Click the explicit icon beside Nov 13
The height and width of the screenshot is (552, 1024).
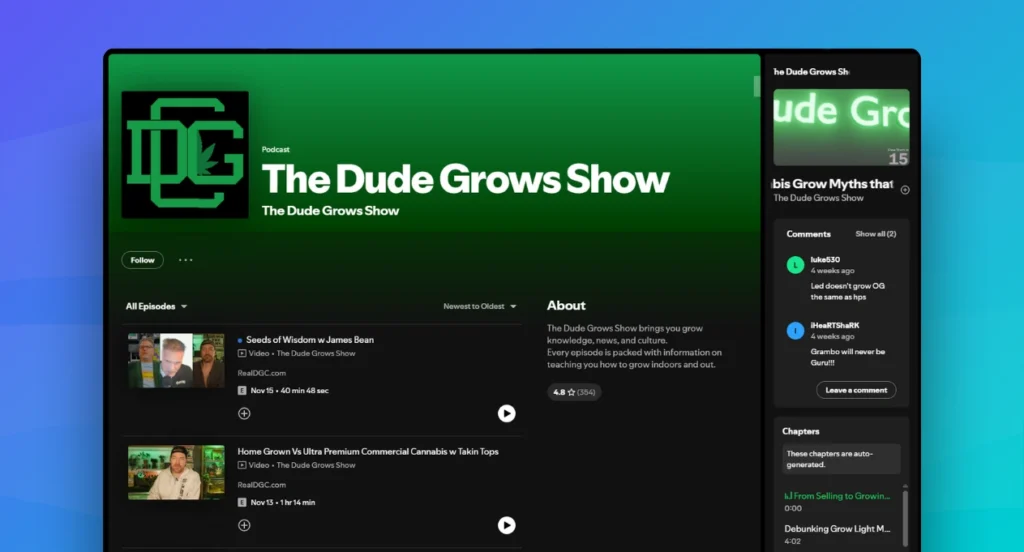tap(242, 502)
